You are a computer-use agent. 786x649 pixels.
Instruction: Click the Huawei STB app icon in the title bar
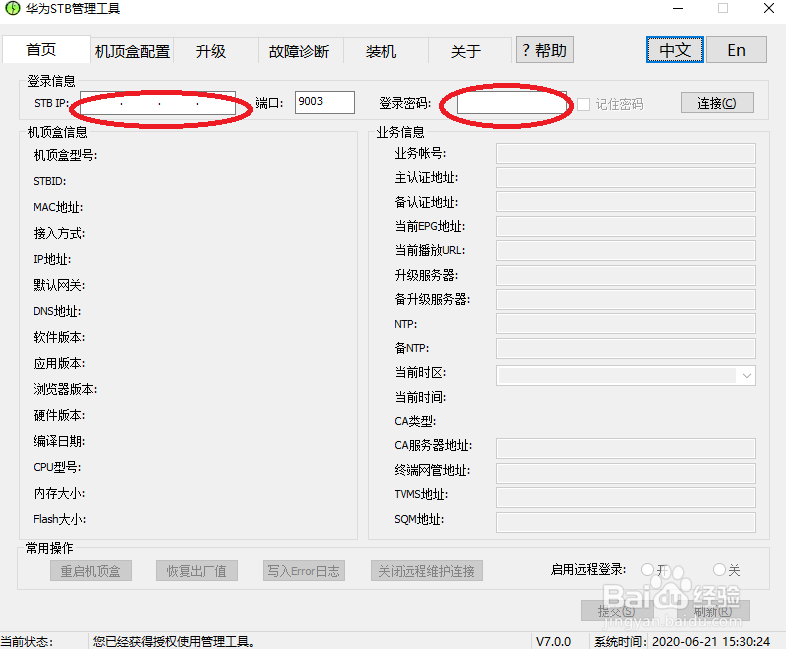pyautogui.click(x=13, y=9)
